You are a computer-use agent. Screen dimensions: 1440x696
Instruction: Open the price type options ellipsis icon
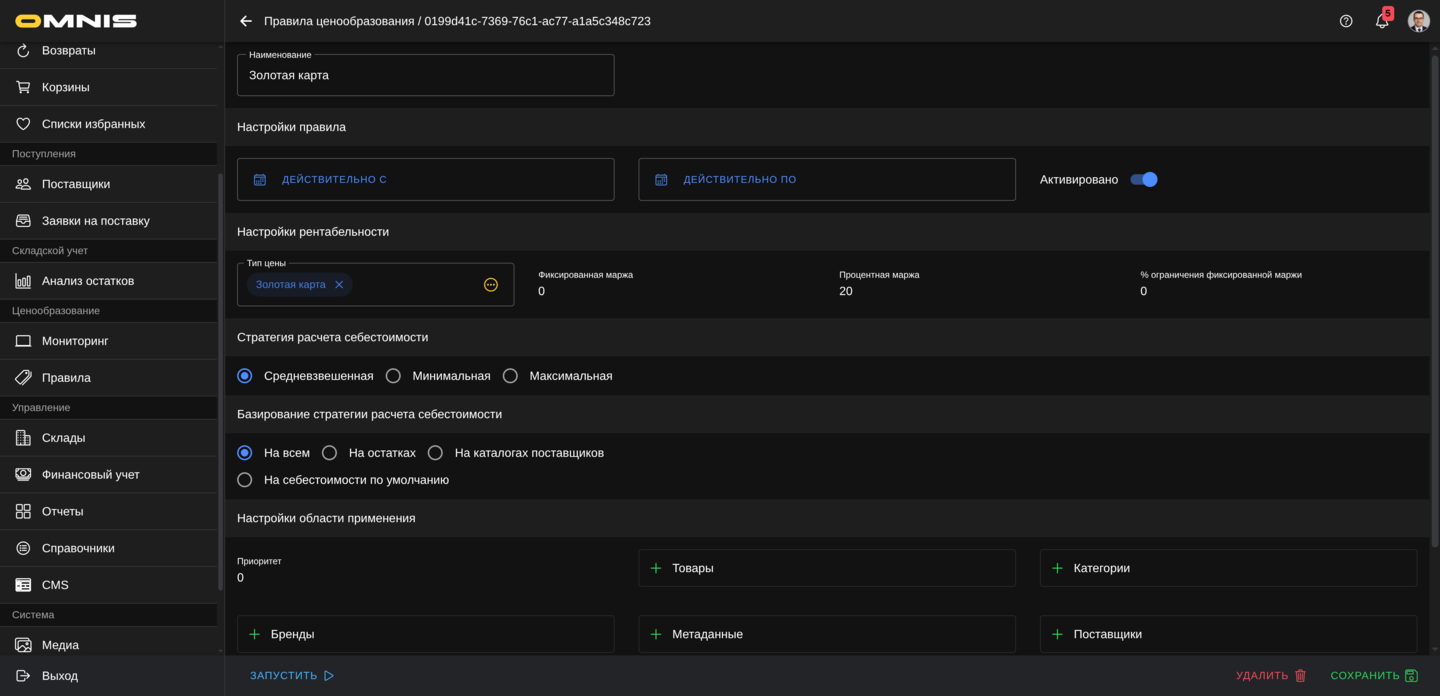[x=491, y=285]
